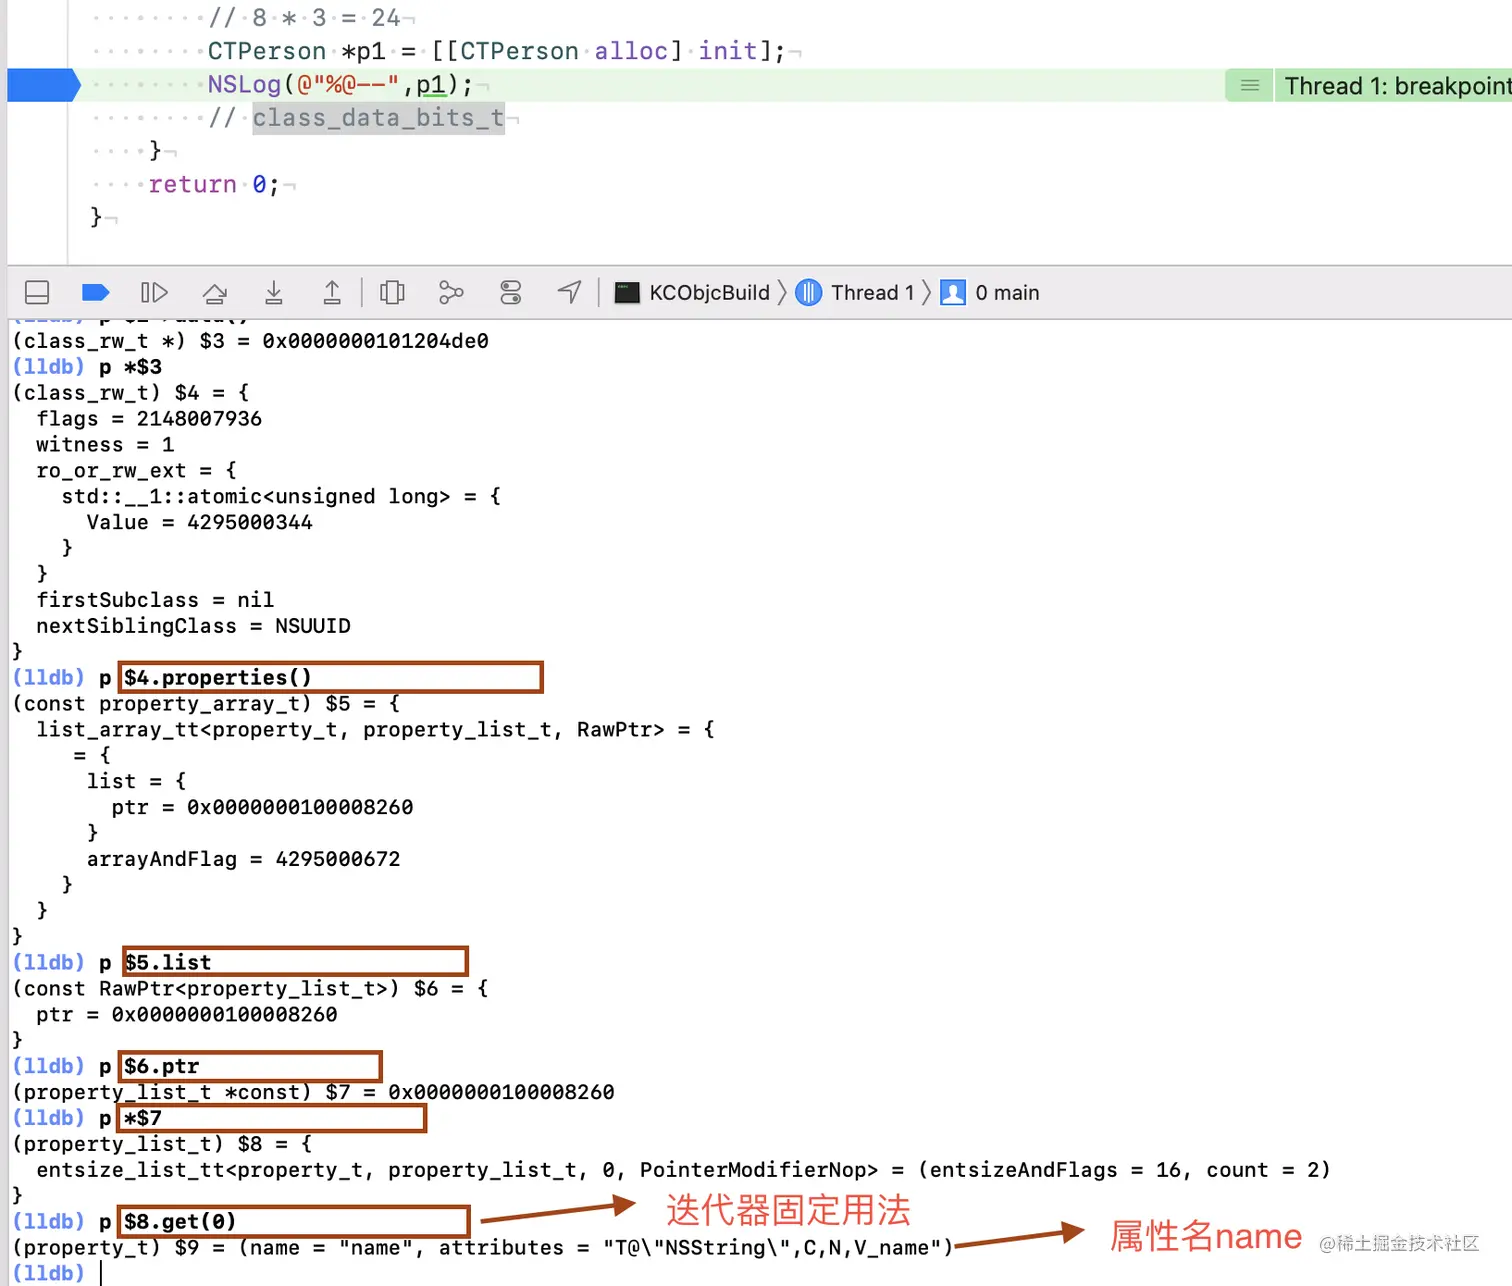Click the std::__1::atomic<unsigned long> line
The height and width of the screenshot is (1286, 1512).
pyautogui.click(x=281, y=496)
